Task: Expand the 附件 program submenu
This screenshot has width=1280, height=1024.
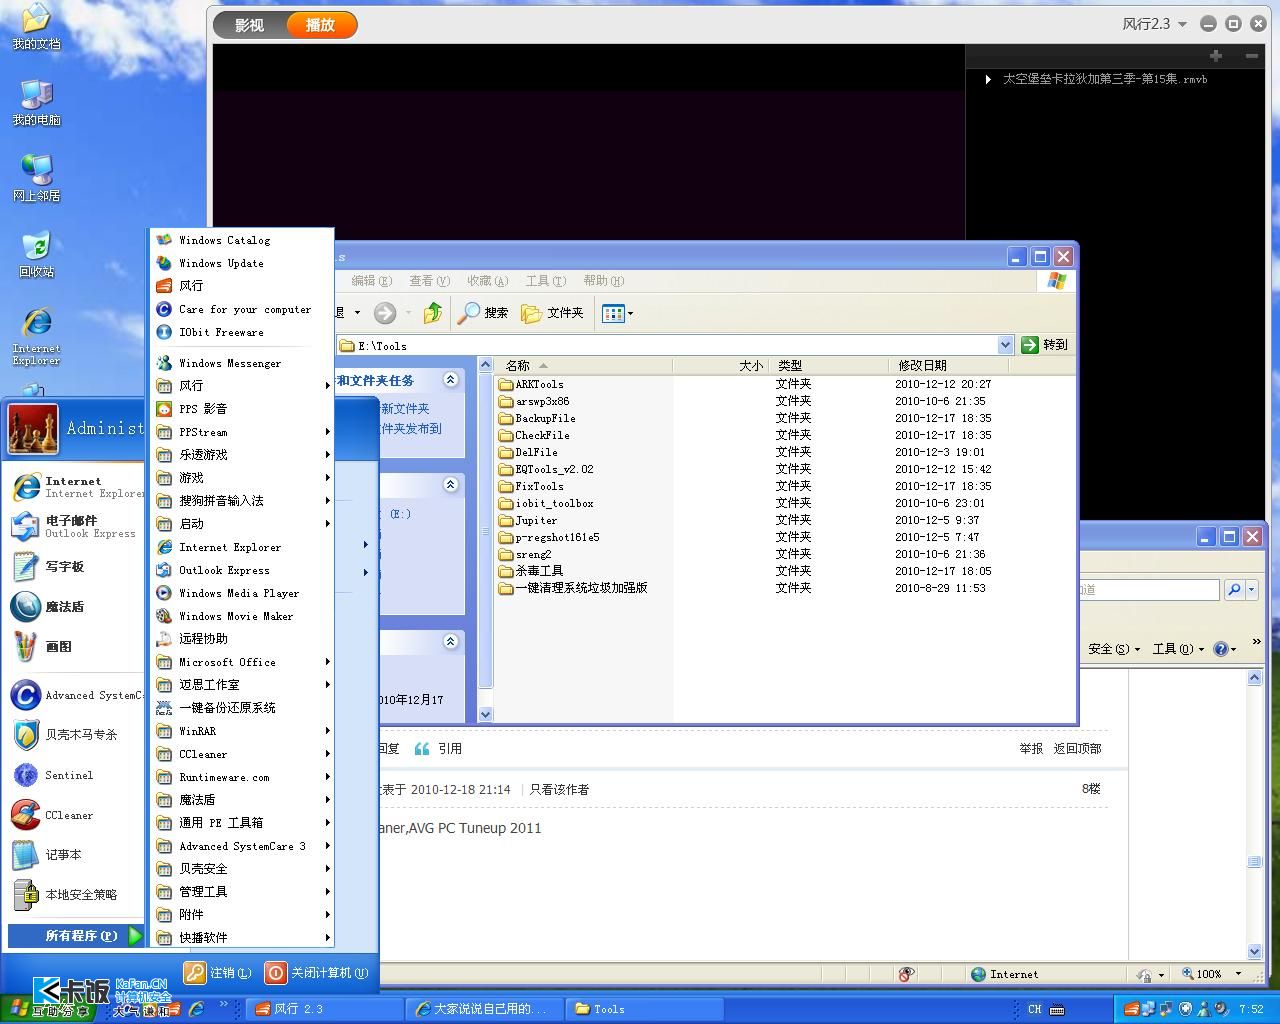Action: (x=241, y=915)
